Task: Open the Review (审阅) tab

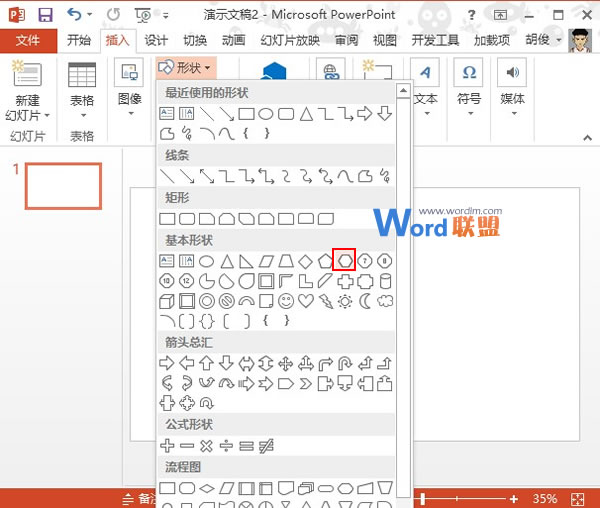Action: [x=347, y=40]
